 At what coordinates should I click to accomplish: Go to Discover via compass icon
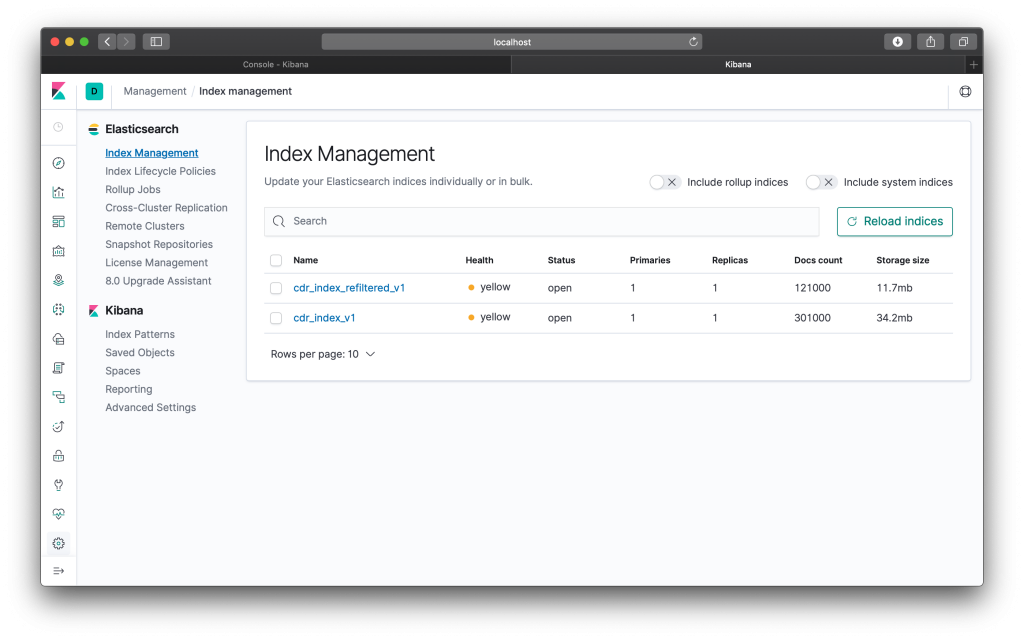click(59, 163)
